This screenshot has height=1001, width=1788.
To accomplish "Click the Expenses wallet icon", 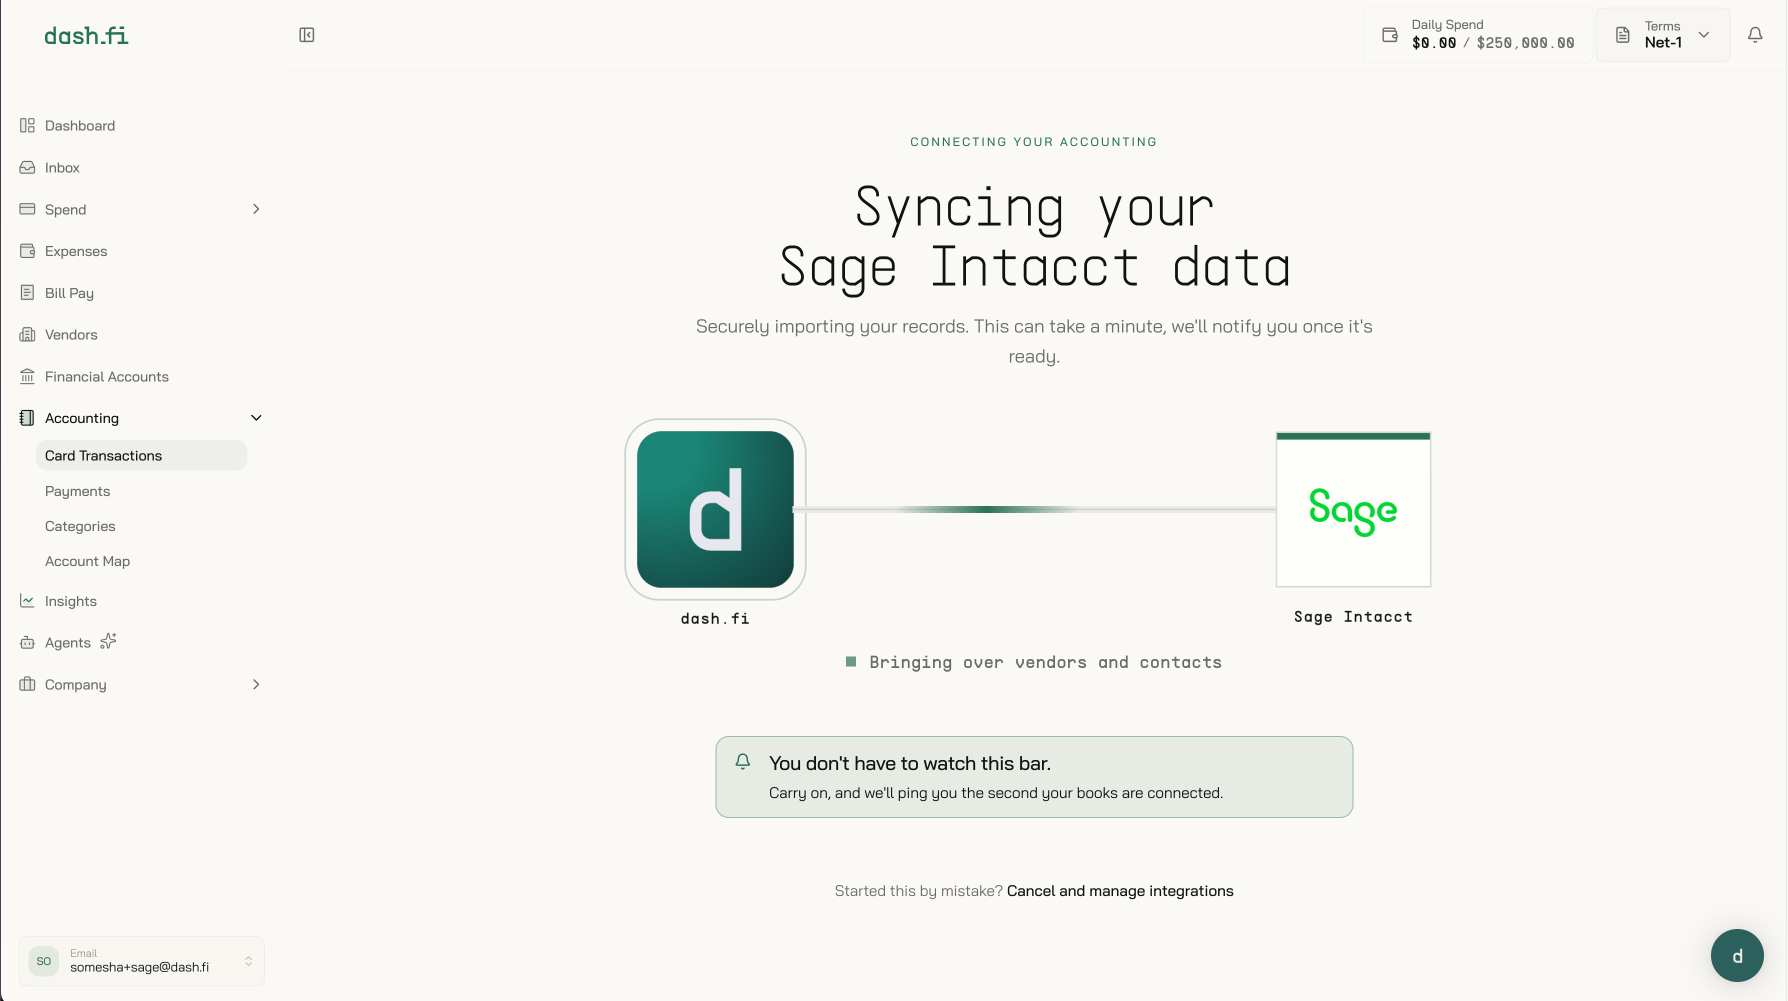I will click(27, 251).
